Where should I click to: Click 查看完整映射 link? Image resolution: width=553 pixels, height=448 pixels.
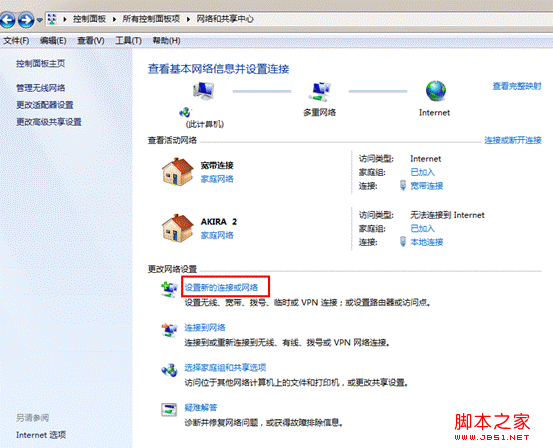tap(517, 86)
